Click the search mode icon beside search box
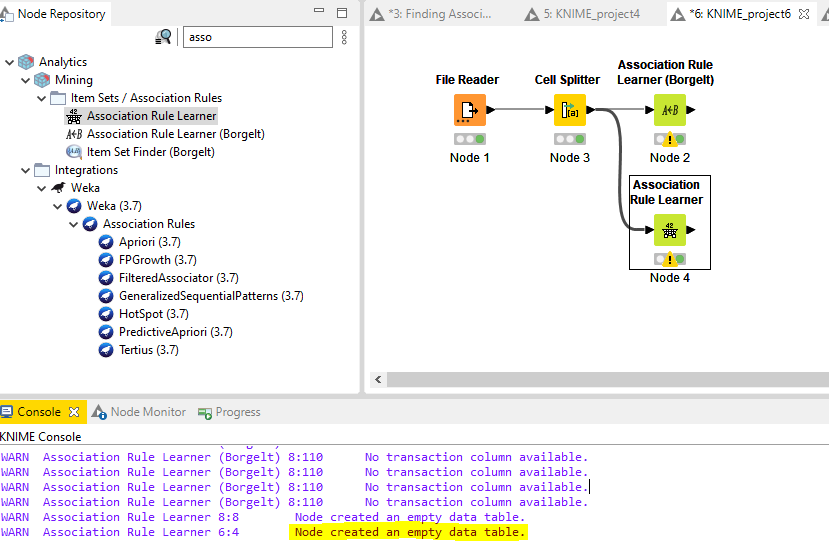 point(163,37)
